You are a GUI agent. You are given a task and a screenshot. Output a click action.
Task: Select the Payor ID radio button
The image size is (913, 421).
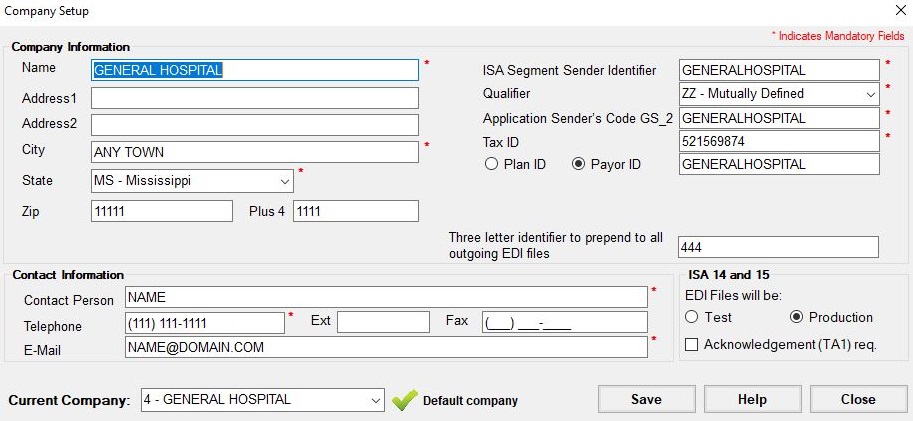coord(578,164)
